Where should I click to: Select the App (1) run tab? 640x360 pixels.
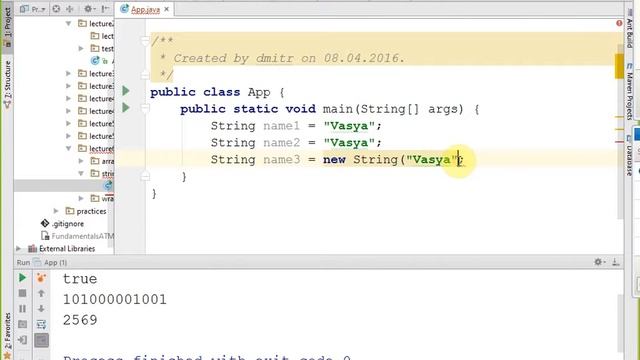click(x=51, y=262)
